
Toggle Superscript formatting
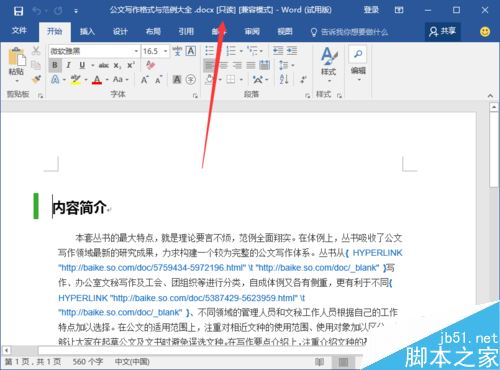(131, 65)
